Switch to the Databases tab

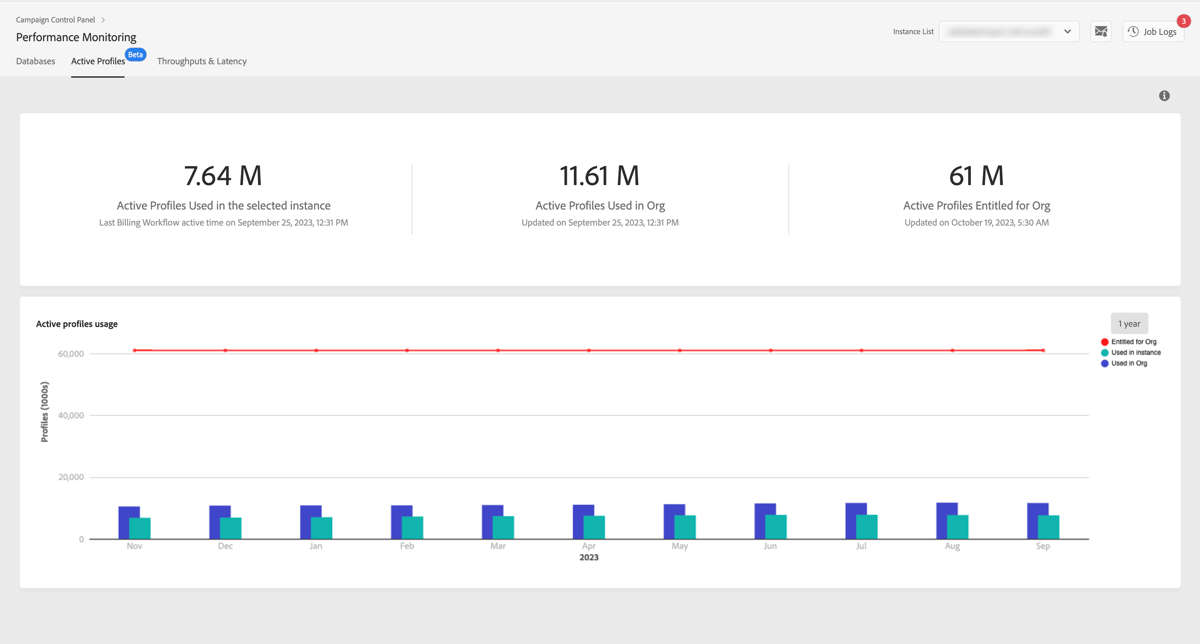click(35, 61)
